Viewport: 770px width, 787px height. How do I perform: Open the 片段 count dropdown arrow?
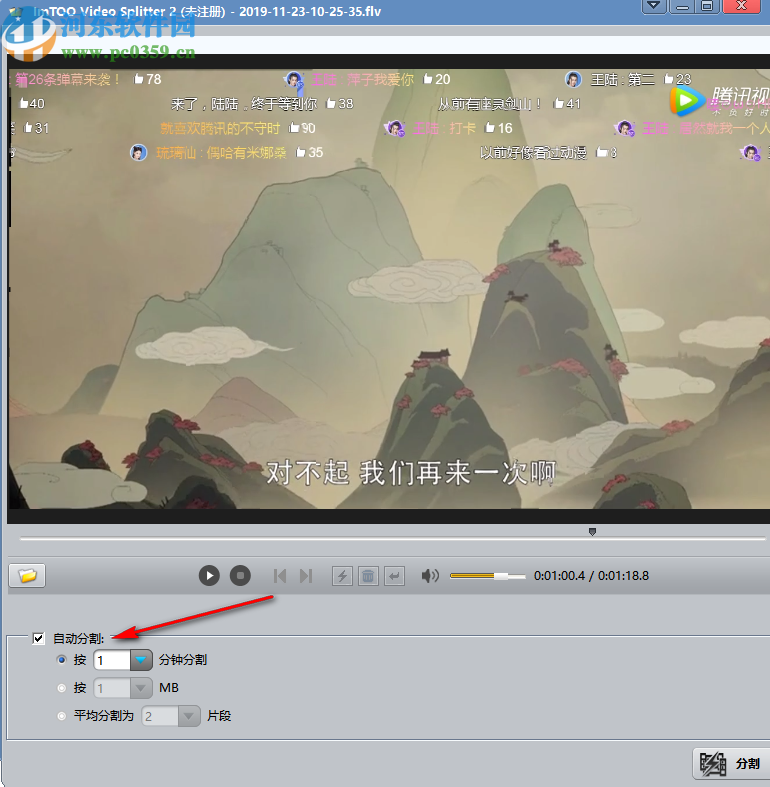click(x=189, y=716)
